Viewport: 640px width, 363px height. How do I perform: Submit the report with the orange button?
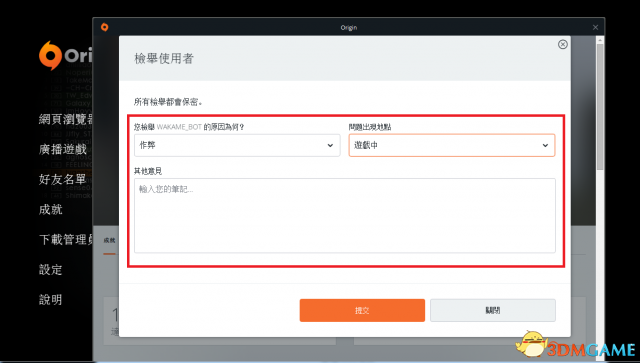click(362, 310)
